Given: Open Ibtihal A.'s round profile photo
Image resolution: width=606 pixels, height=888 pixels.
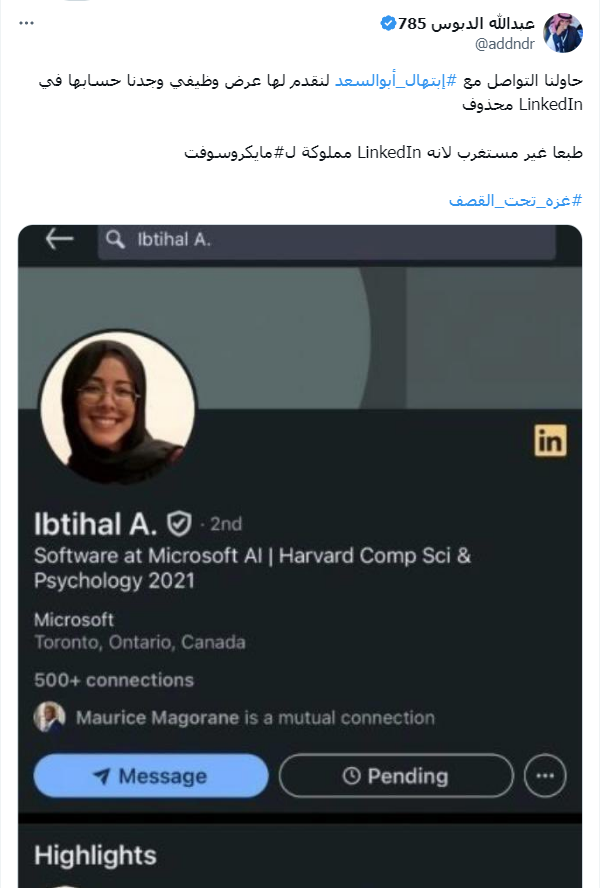Looking at the screenshot, I should coord(118,407).
